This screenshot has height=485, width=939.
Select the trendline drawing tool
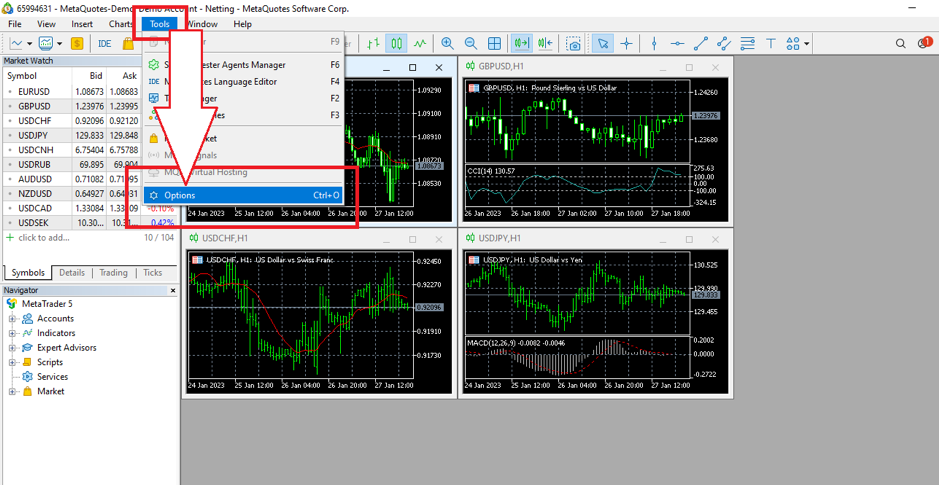click(700, 44)
